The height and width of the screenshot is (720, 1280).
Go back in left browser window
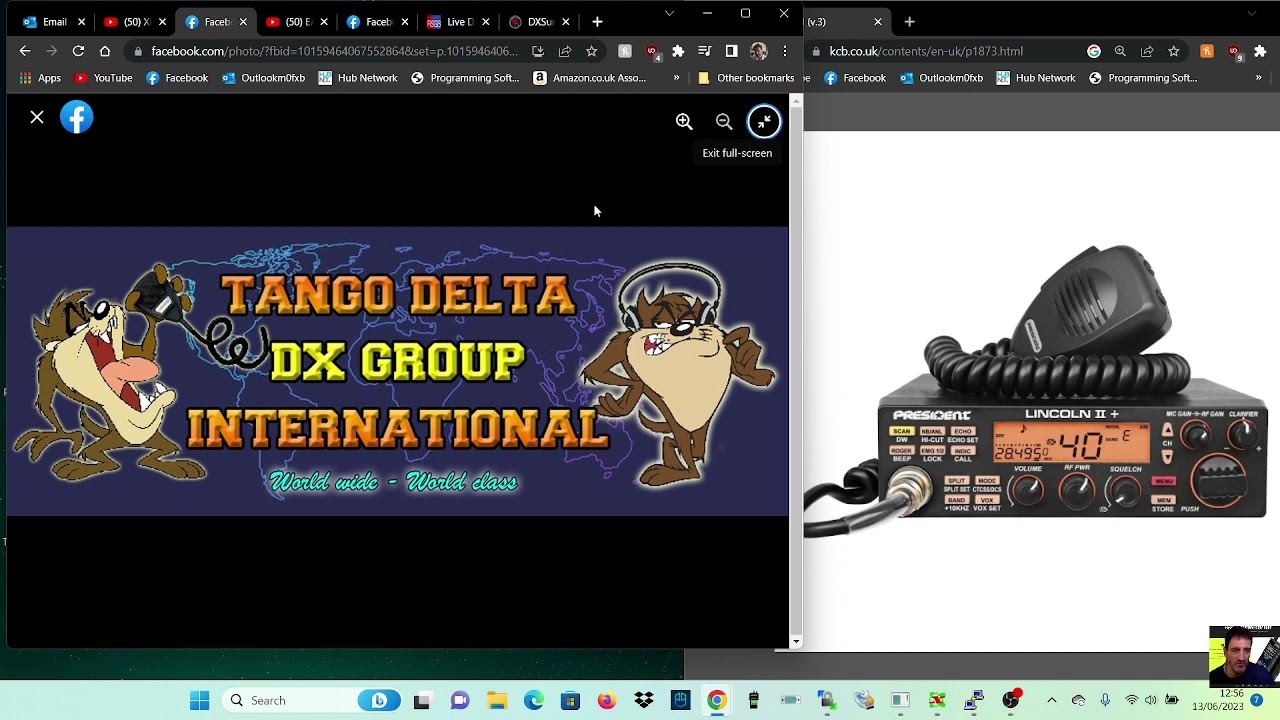pyautogui.click(x=25, y=51)
